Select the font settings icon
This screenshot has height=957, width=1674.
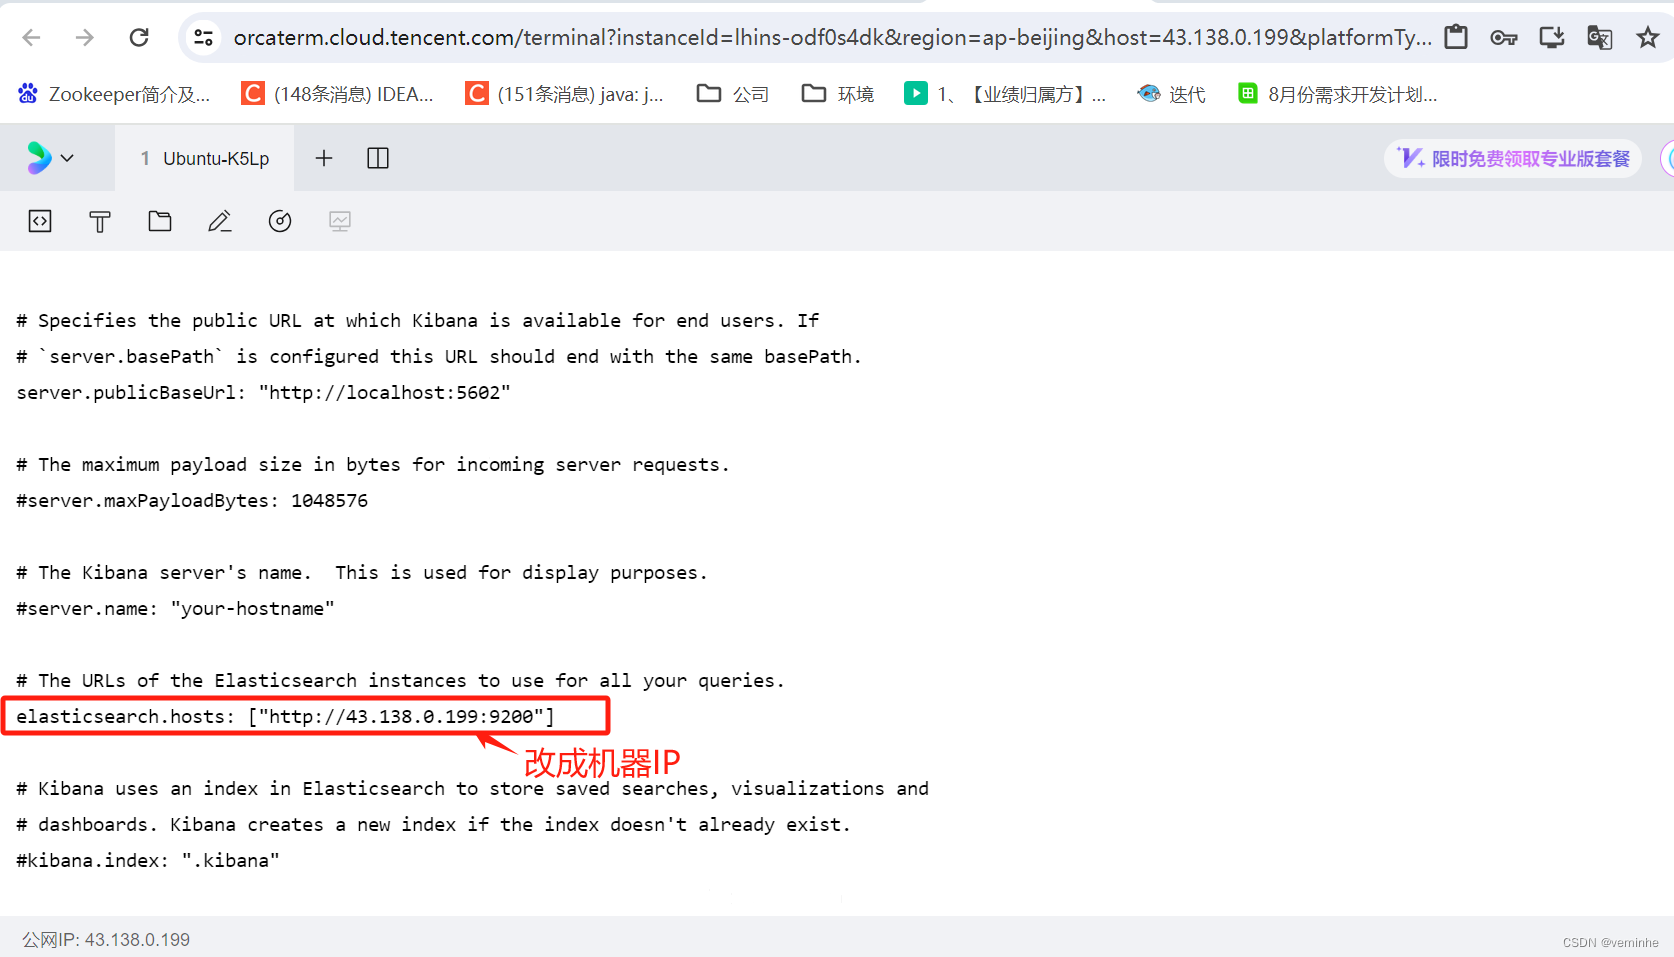coord(100,221)
